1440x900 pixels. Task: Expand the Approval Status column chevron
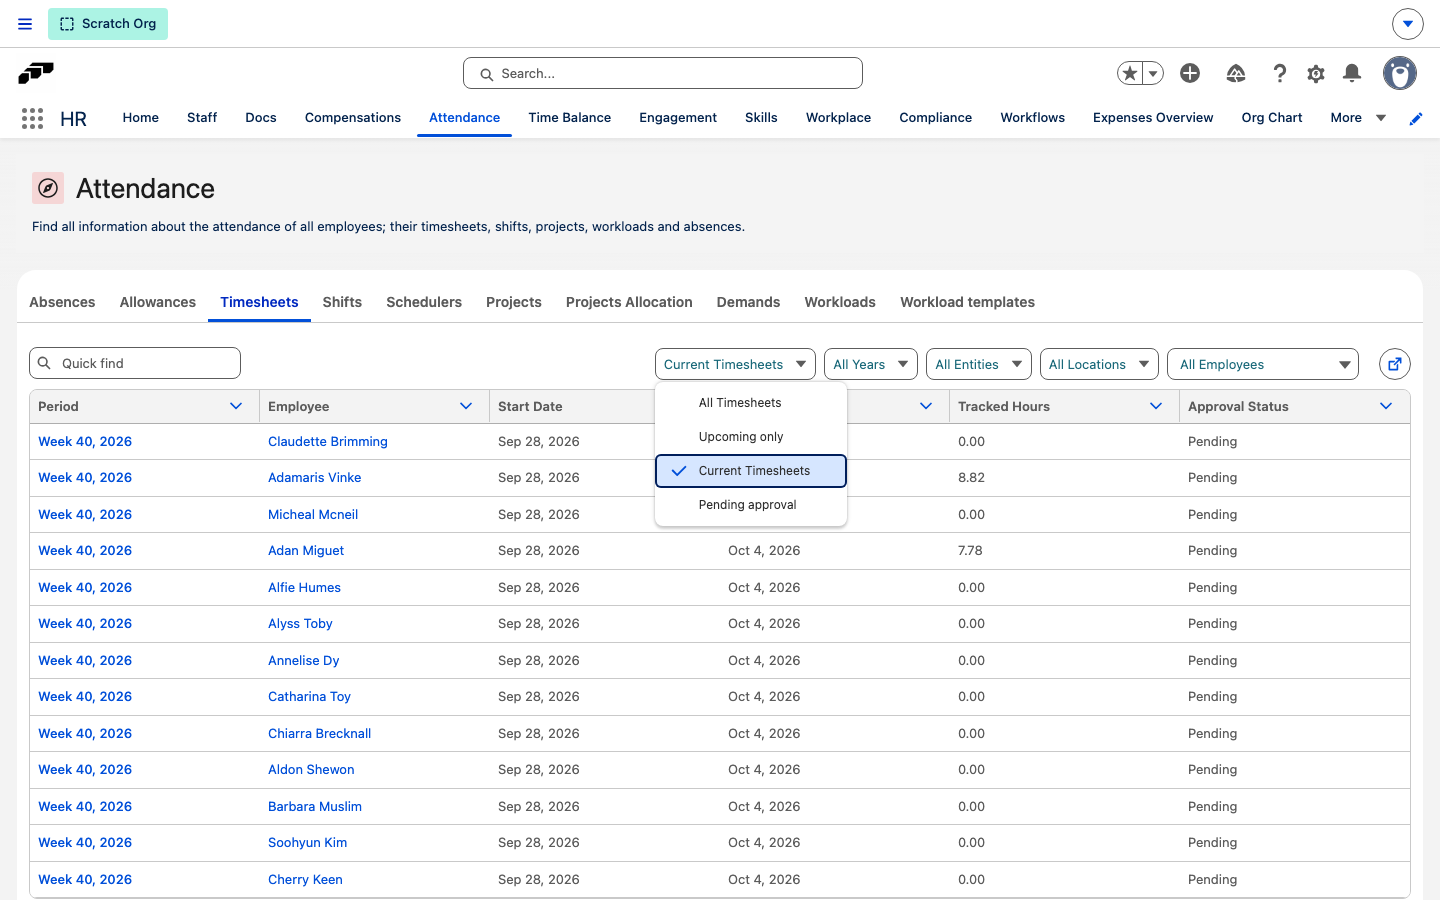point(1386,406)
